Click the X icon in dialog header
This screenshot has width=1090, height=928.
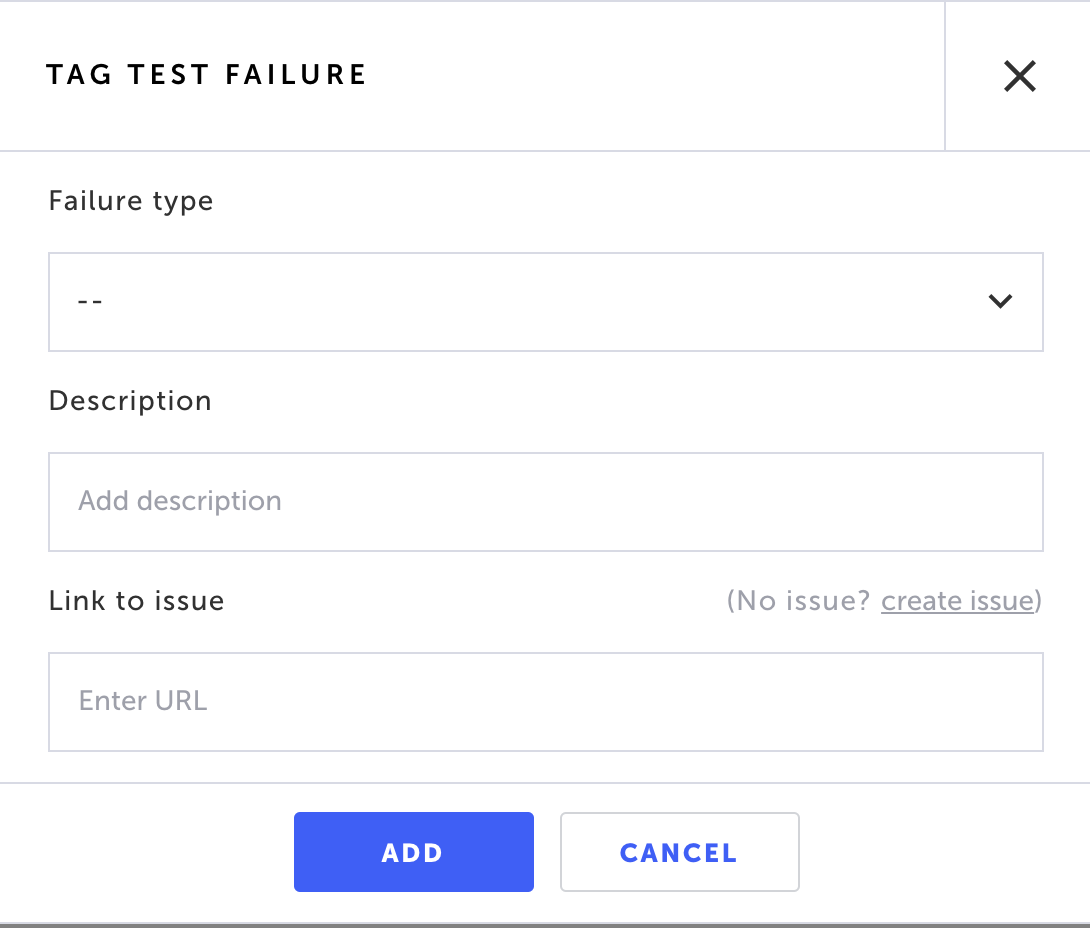pos(1019,76)
